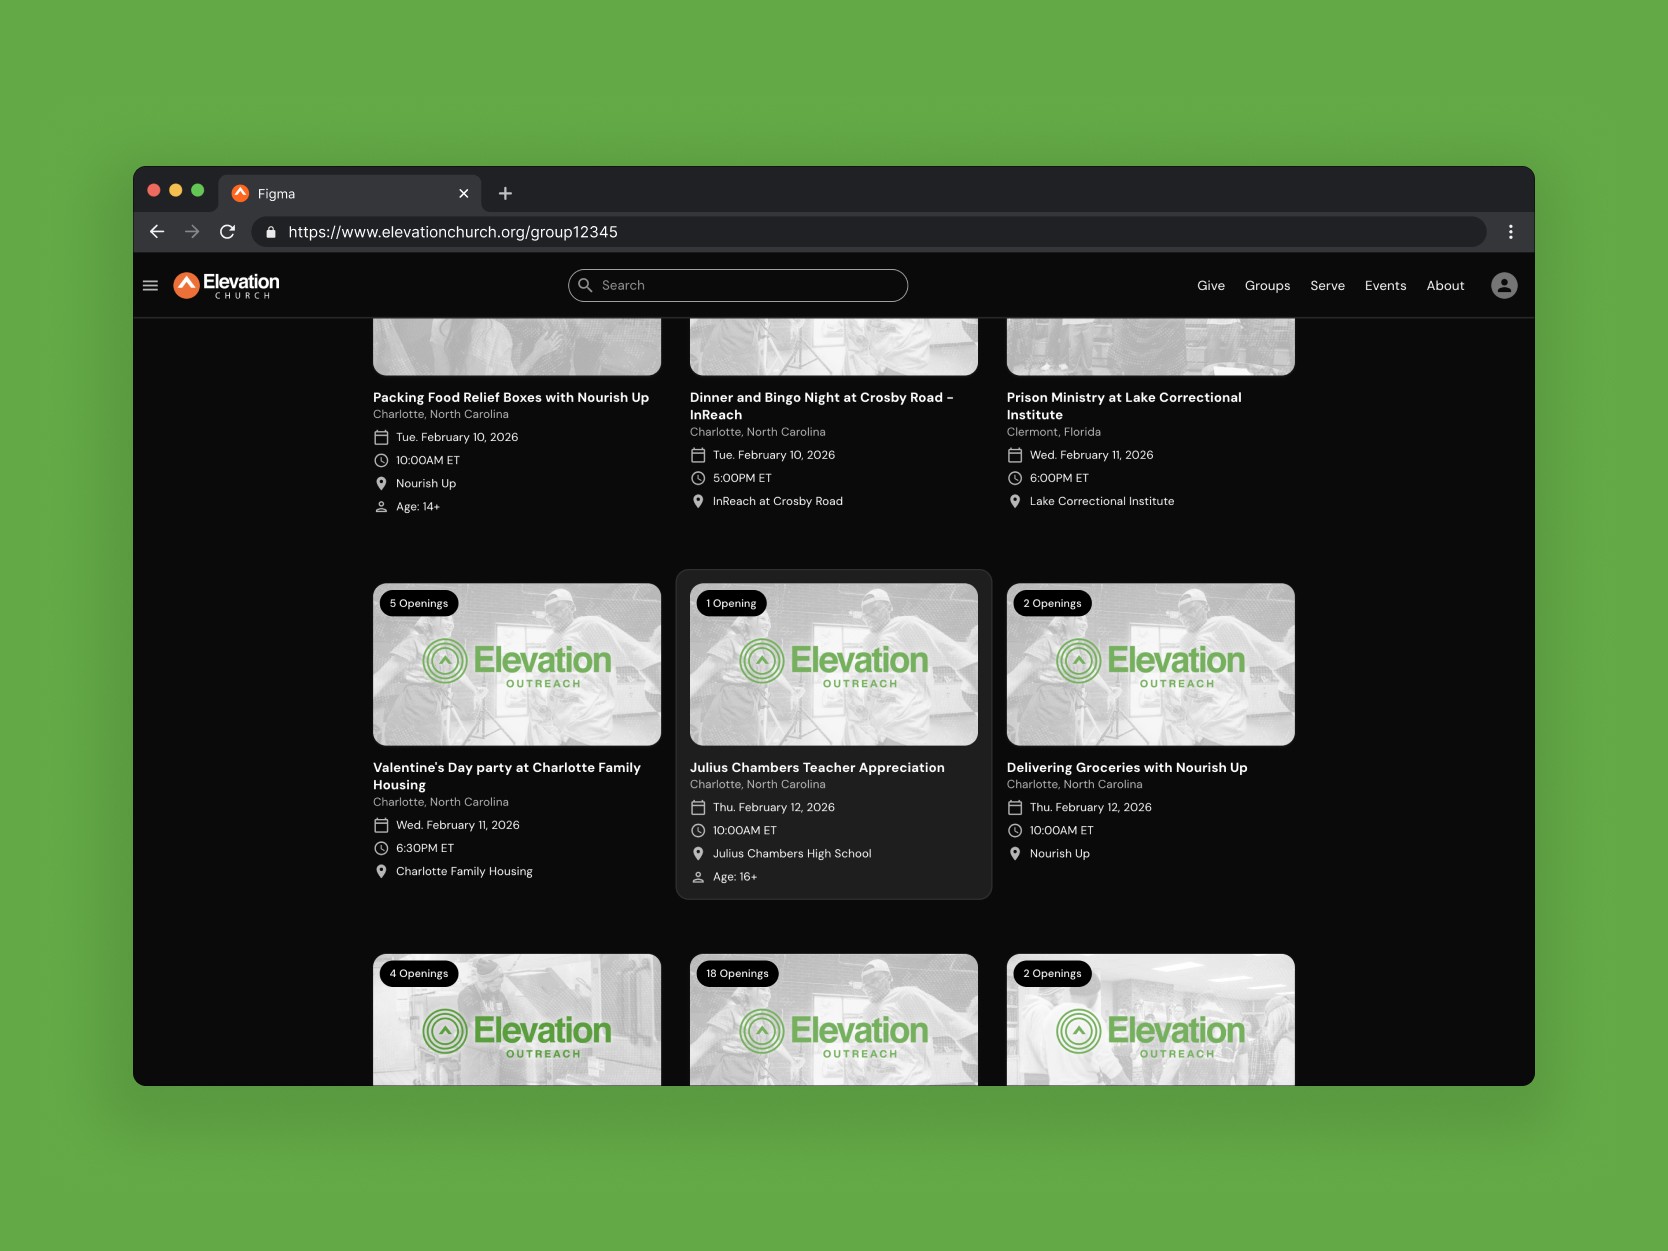Open Delivering Groceries with Nourish Up title
This screenshot has width=1668, height=1251.
click(1127, 767)
